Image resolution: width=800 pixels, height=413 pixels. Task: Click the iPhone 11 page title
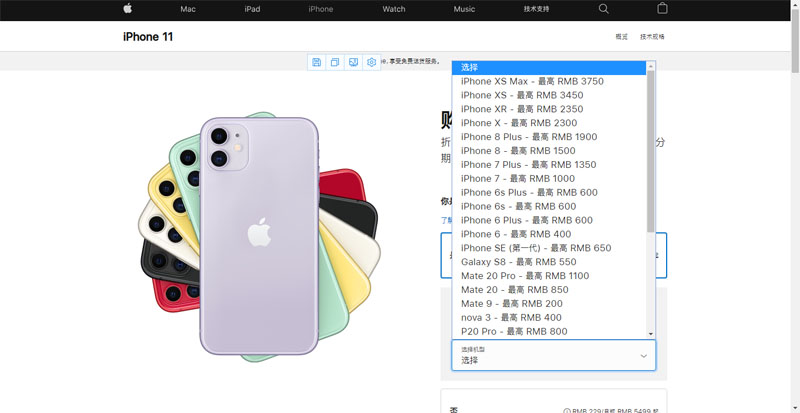point(148,37)
